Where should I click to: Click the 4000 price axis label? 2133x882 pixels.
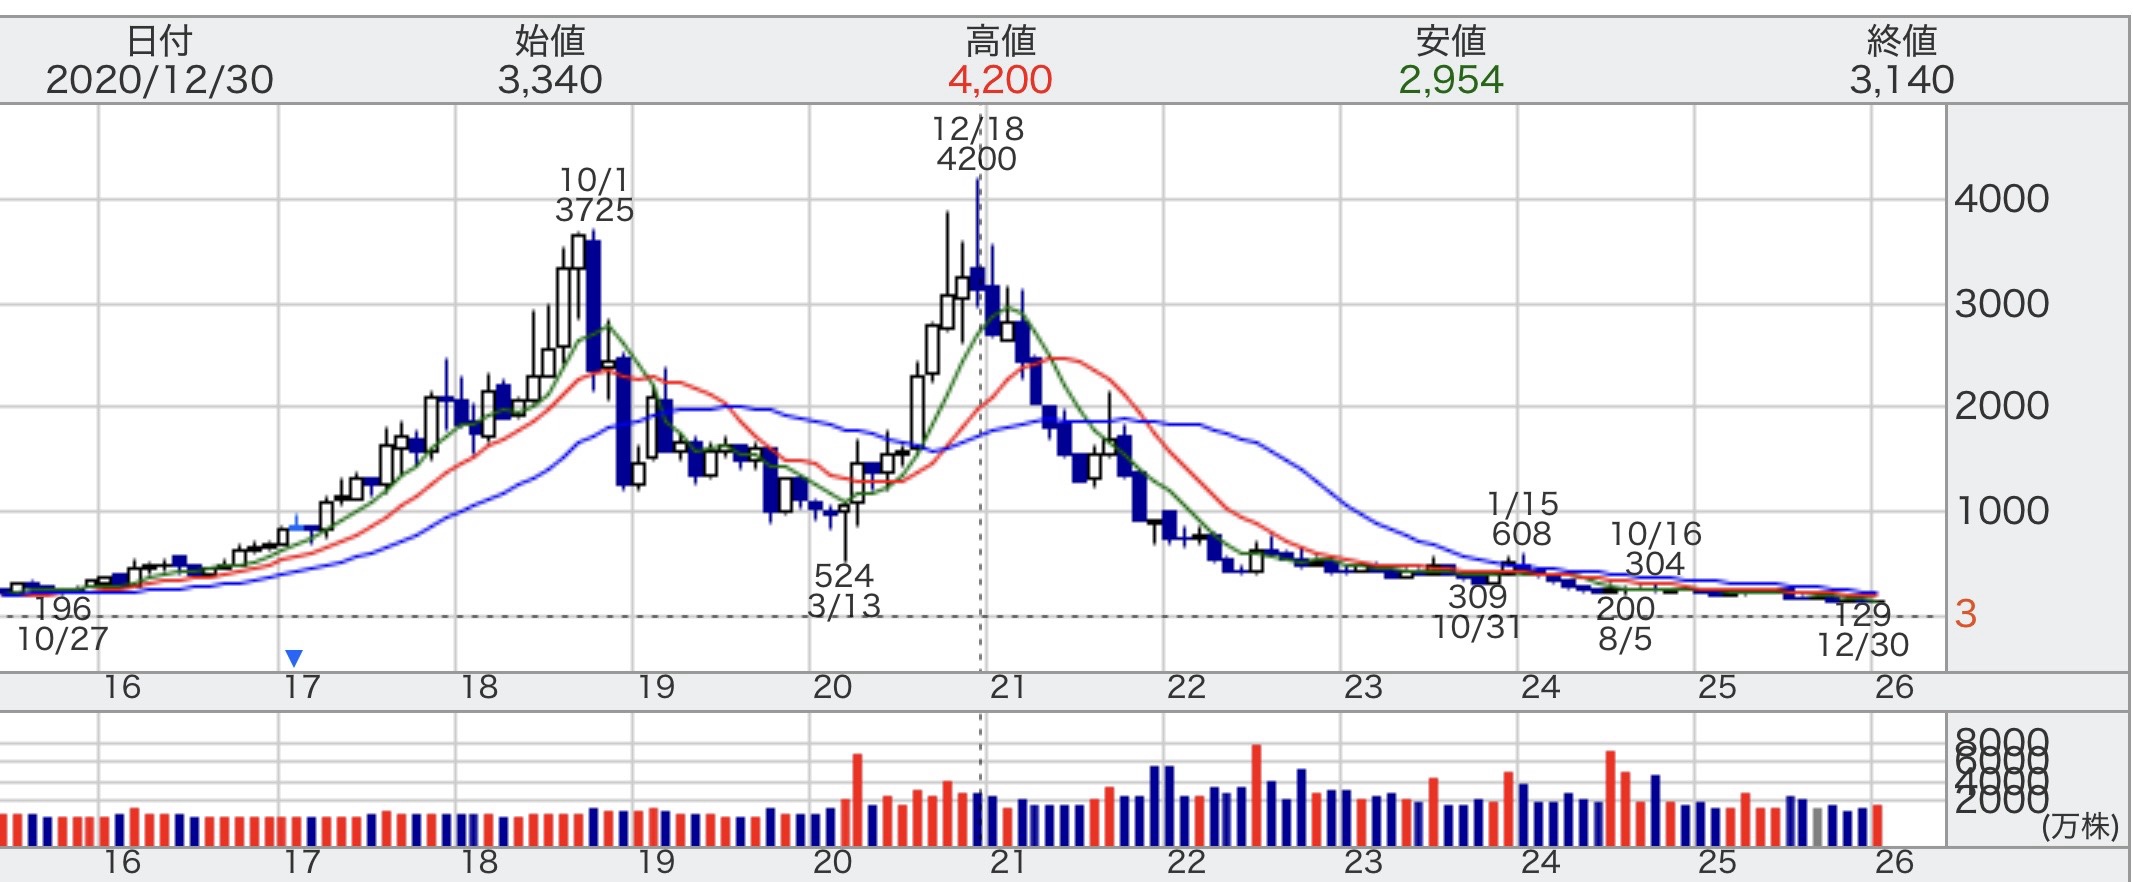pyautogui.click(x=2001, y=199)
